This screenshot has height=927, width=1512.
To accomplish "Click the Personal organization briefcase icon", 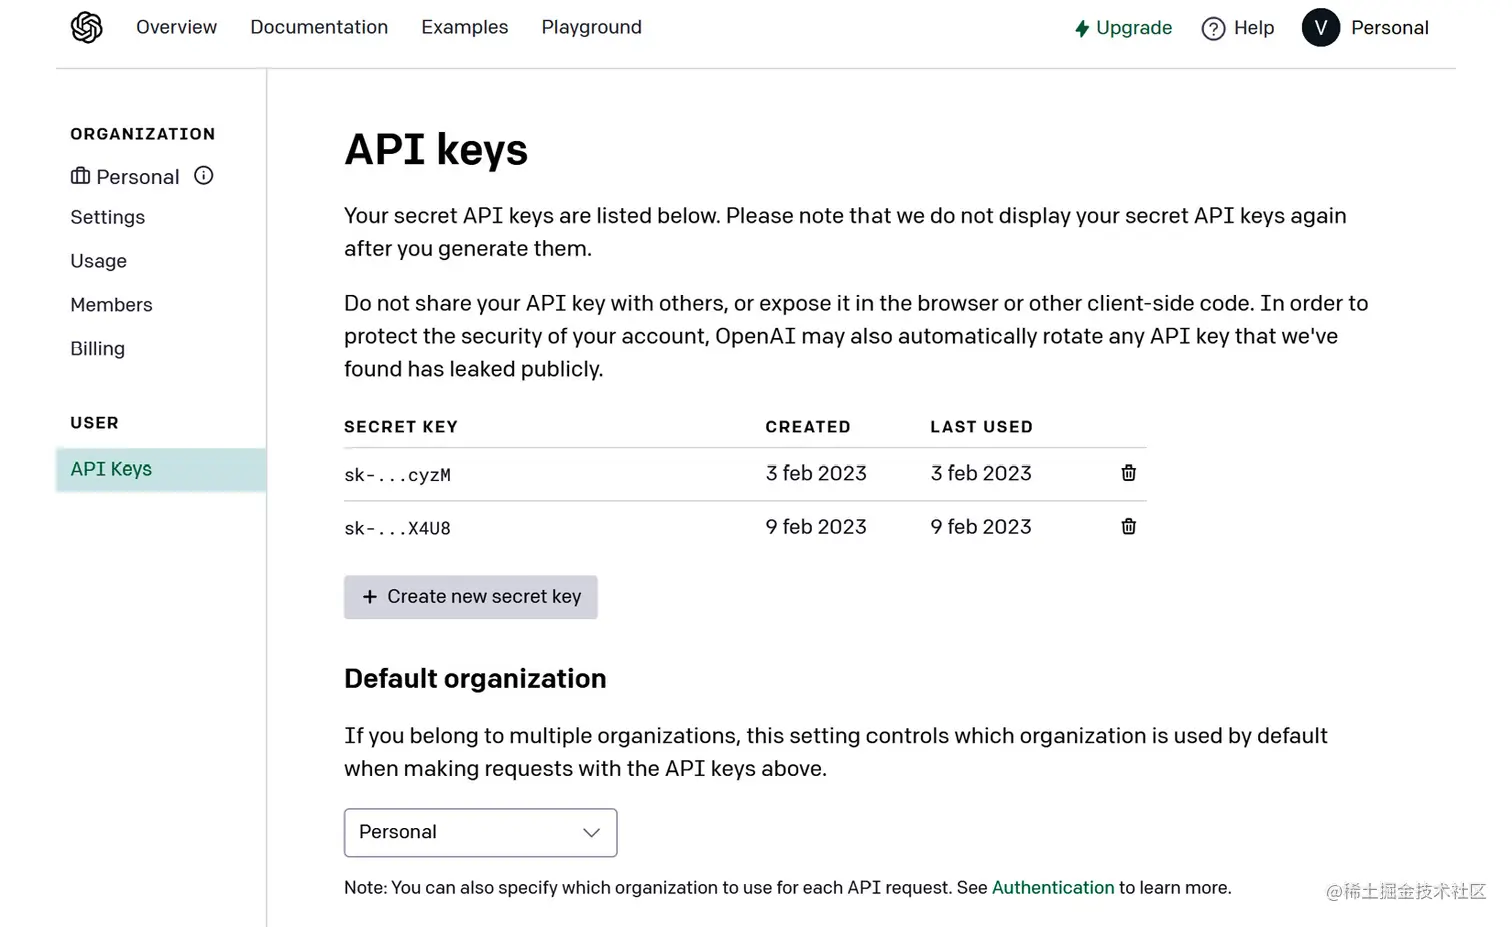I will (x=80, y=176).
